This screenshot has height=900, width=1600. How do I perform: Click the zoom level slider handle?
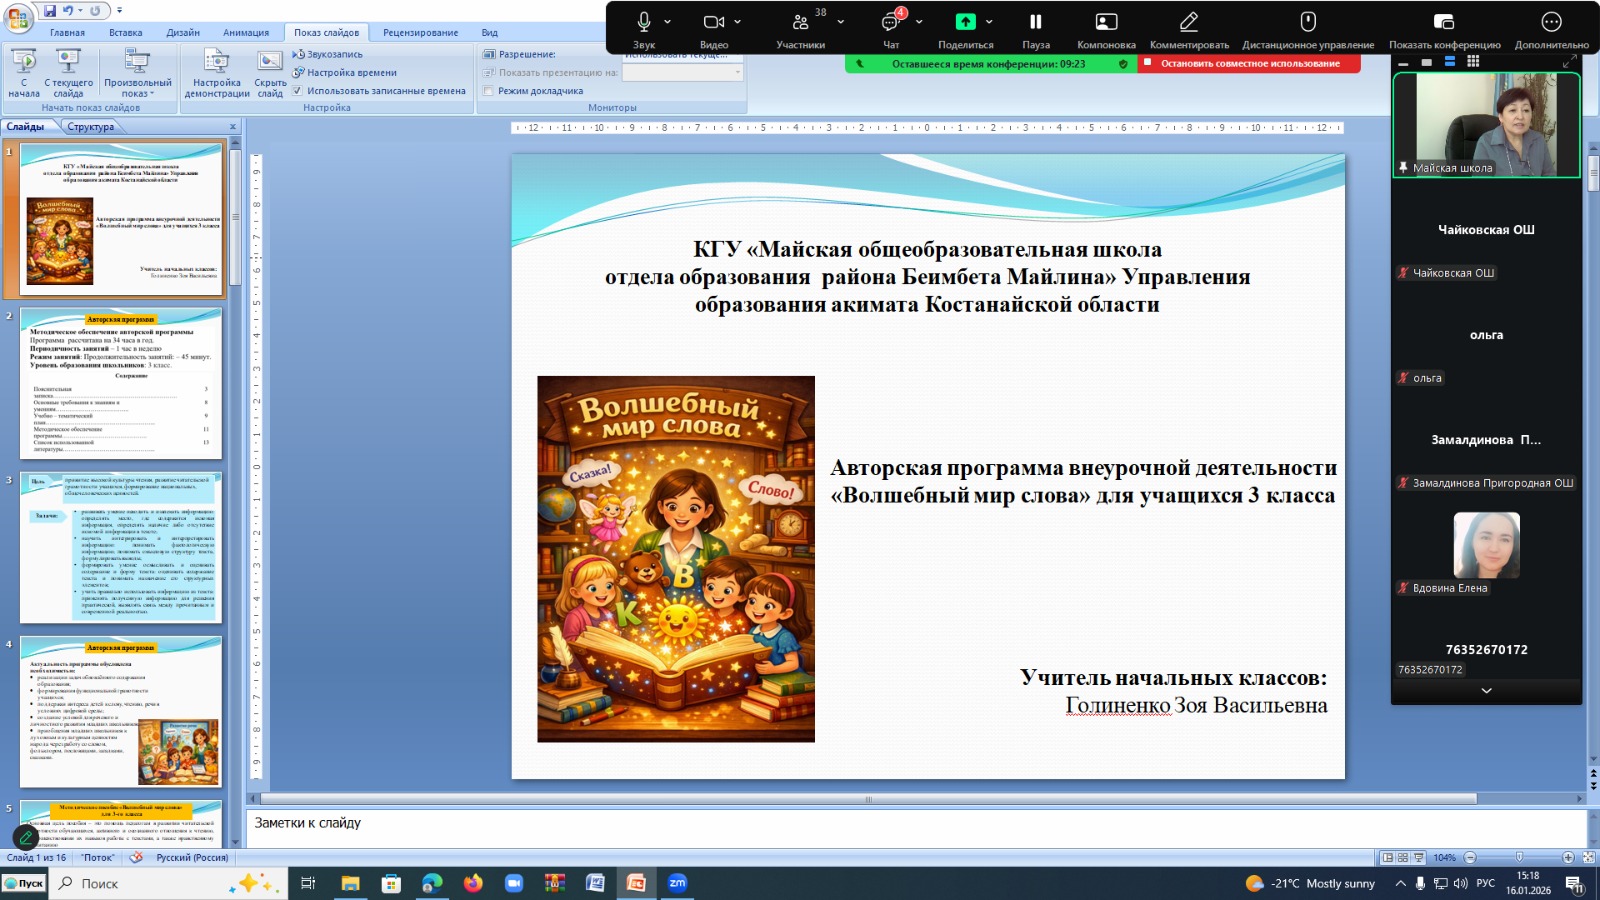point(1519,858)
